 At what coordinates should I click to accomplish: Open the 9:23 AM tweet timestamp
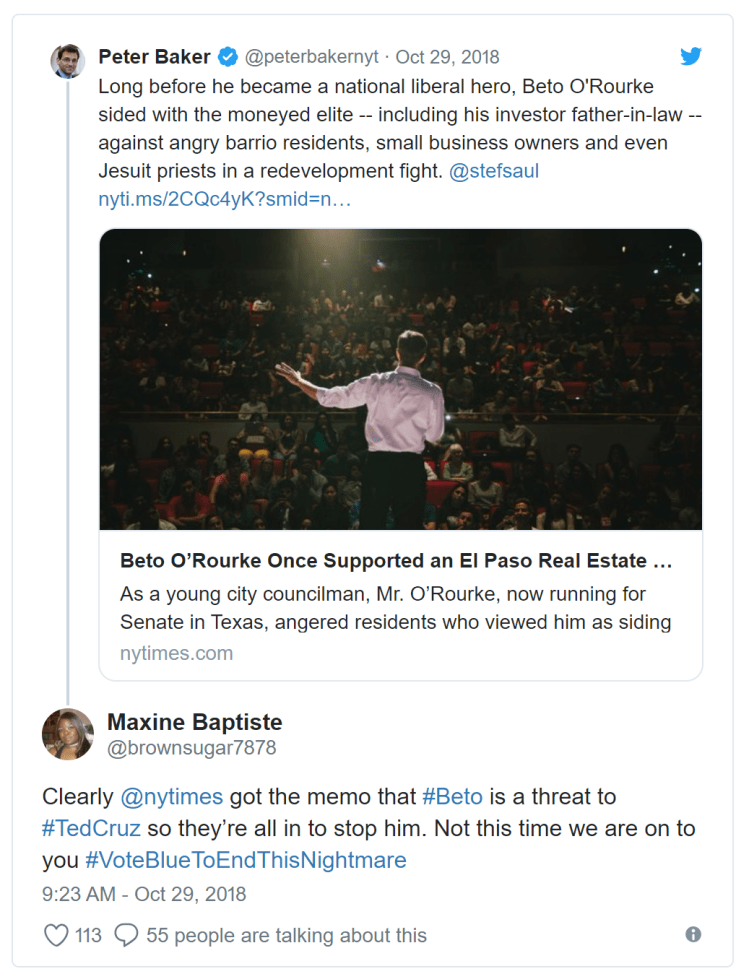coord(144,893)
